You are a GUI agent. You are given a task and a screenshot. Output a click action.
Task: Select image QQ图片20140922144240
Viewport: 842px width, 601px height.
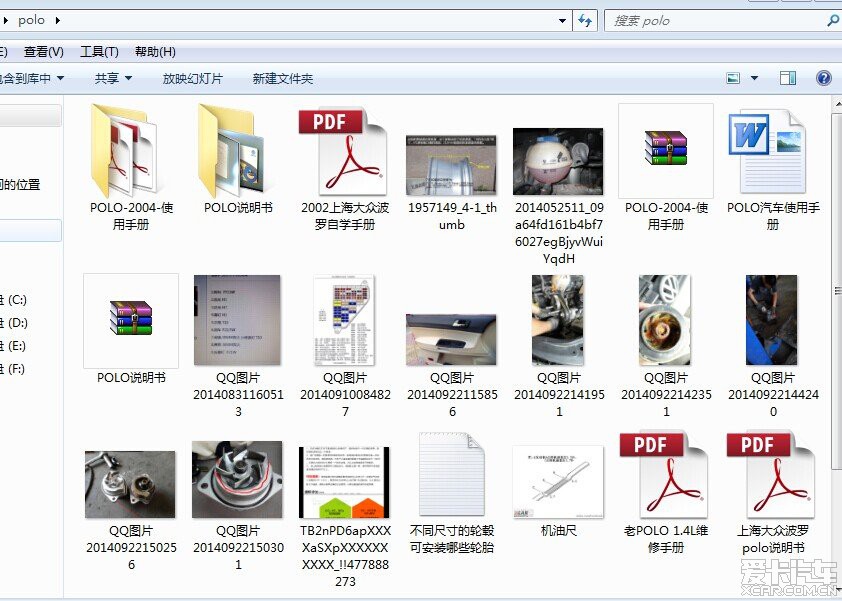coord(772,320)
